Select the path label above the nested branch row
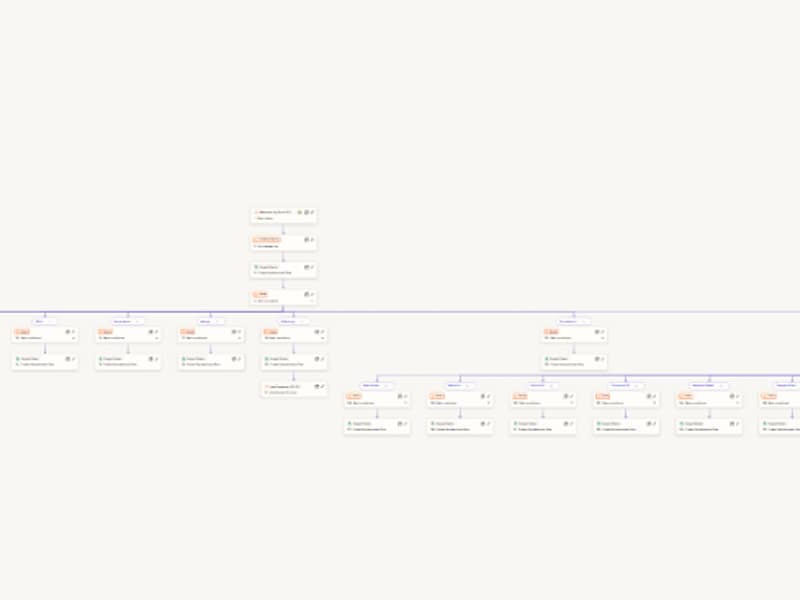Image resolution: width=800 pixels, height=600 pixels. (573, 321)
